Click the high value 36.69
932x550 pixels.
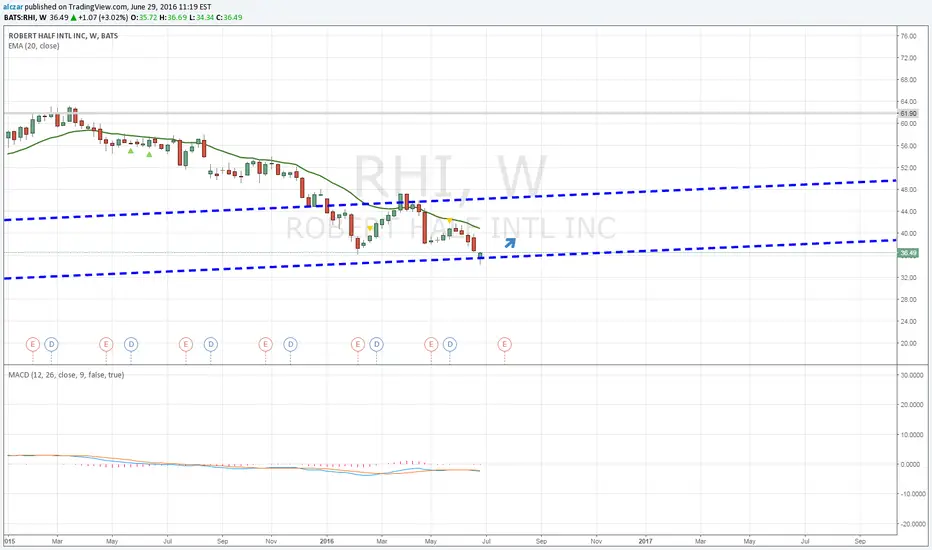click(177, 17)
